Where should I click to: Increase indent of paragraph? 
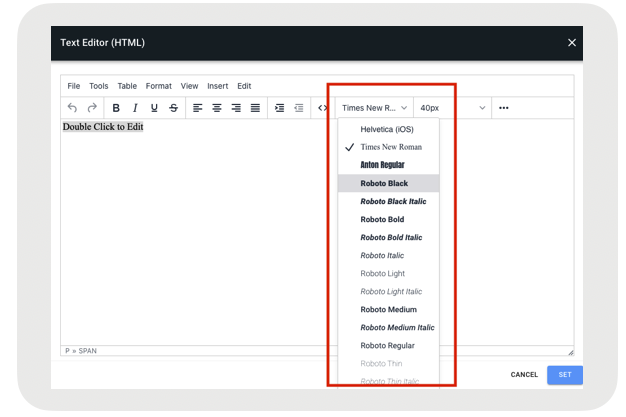279,108
